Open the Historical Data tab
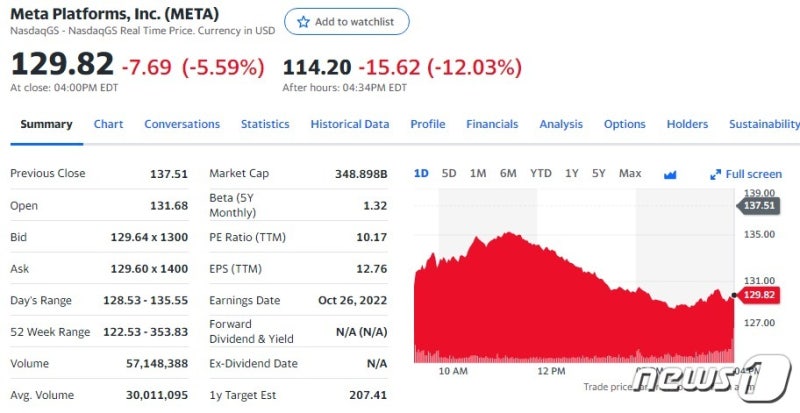This screenshot has width=800, height=413. (349, 124)
